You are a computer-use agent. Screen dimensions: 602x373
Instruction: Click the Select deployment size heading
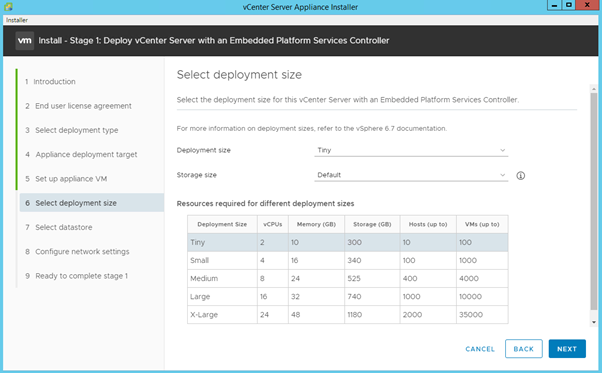click(x=239, y=74)
